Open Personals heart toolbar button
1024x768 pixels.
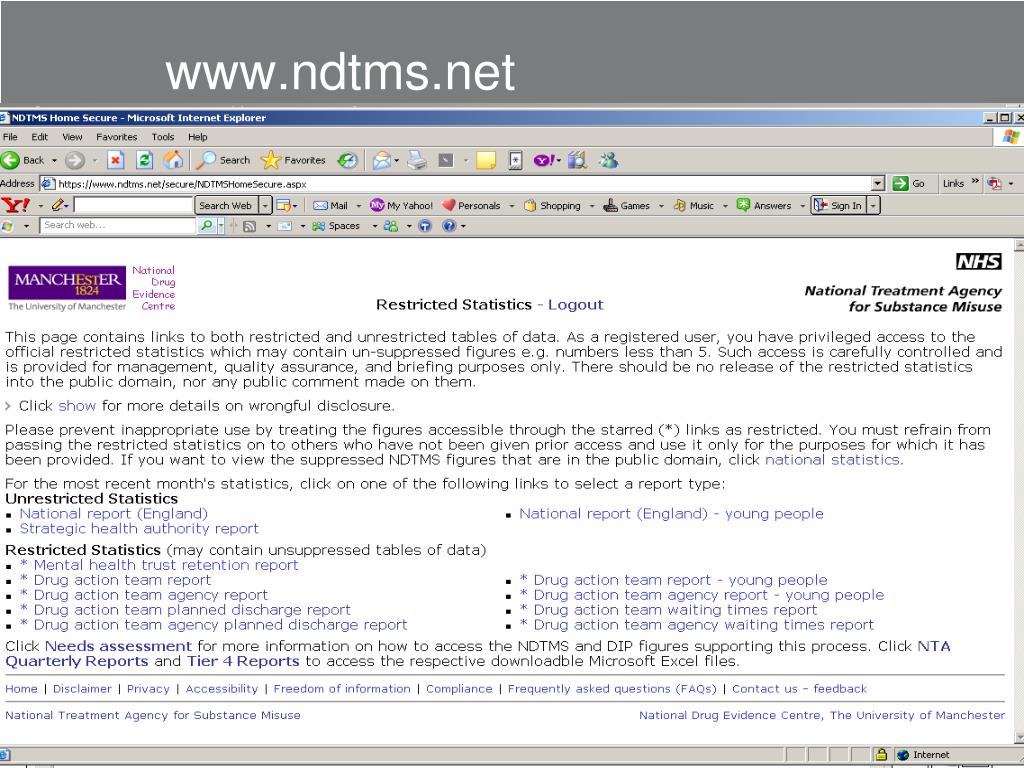click(471, 206)
